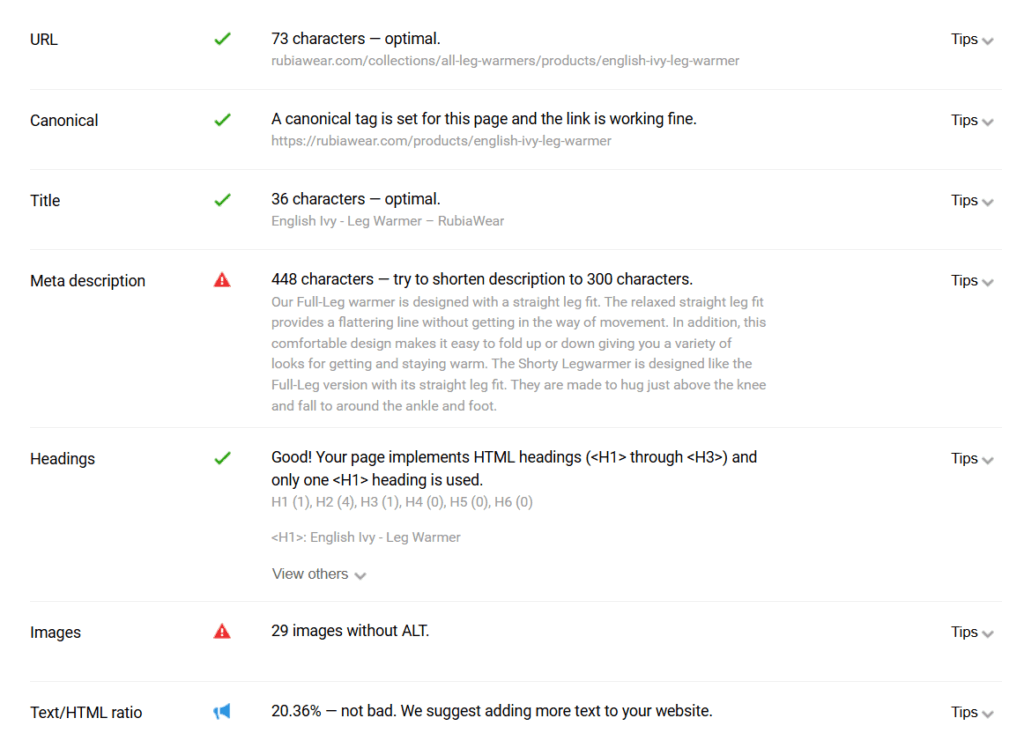Click the green checkmark beside Title
Viewport: 1024px width, 733px height.
pos(222,200)
